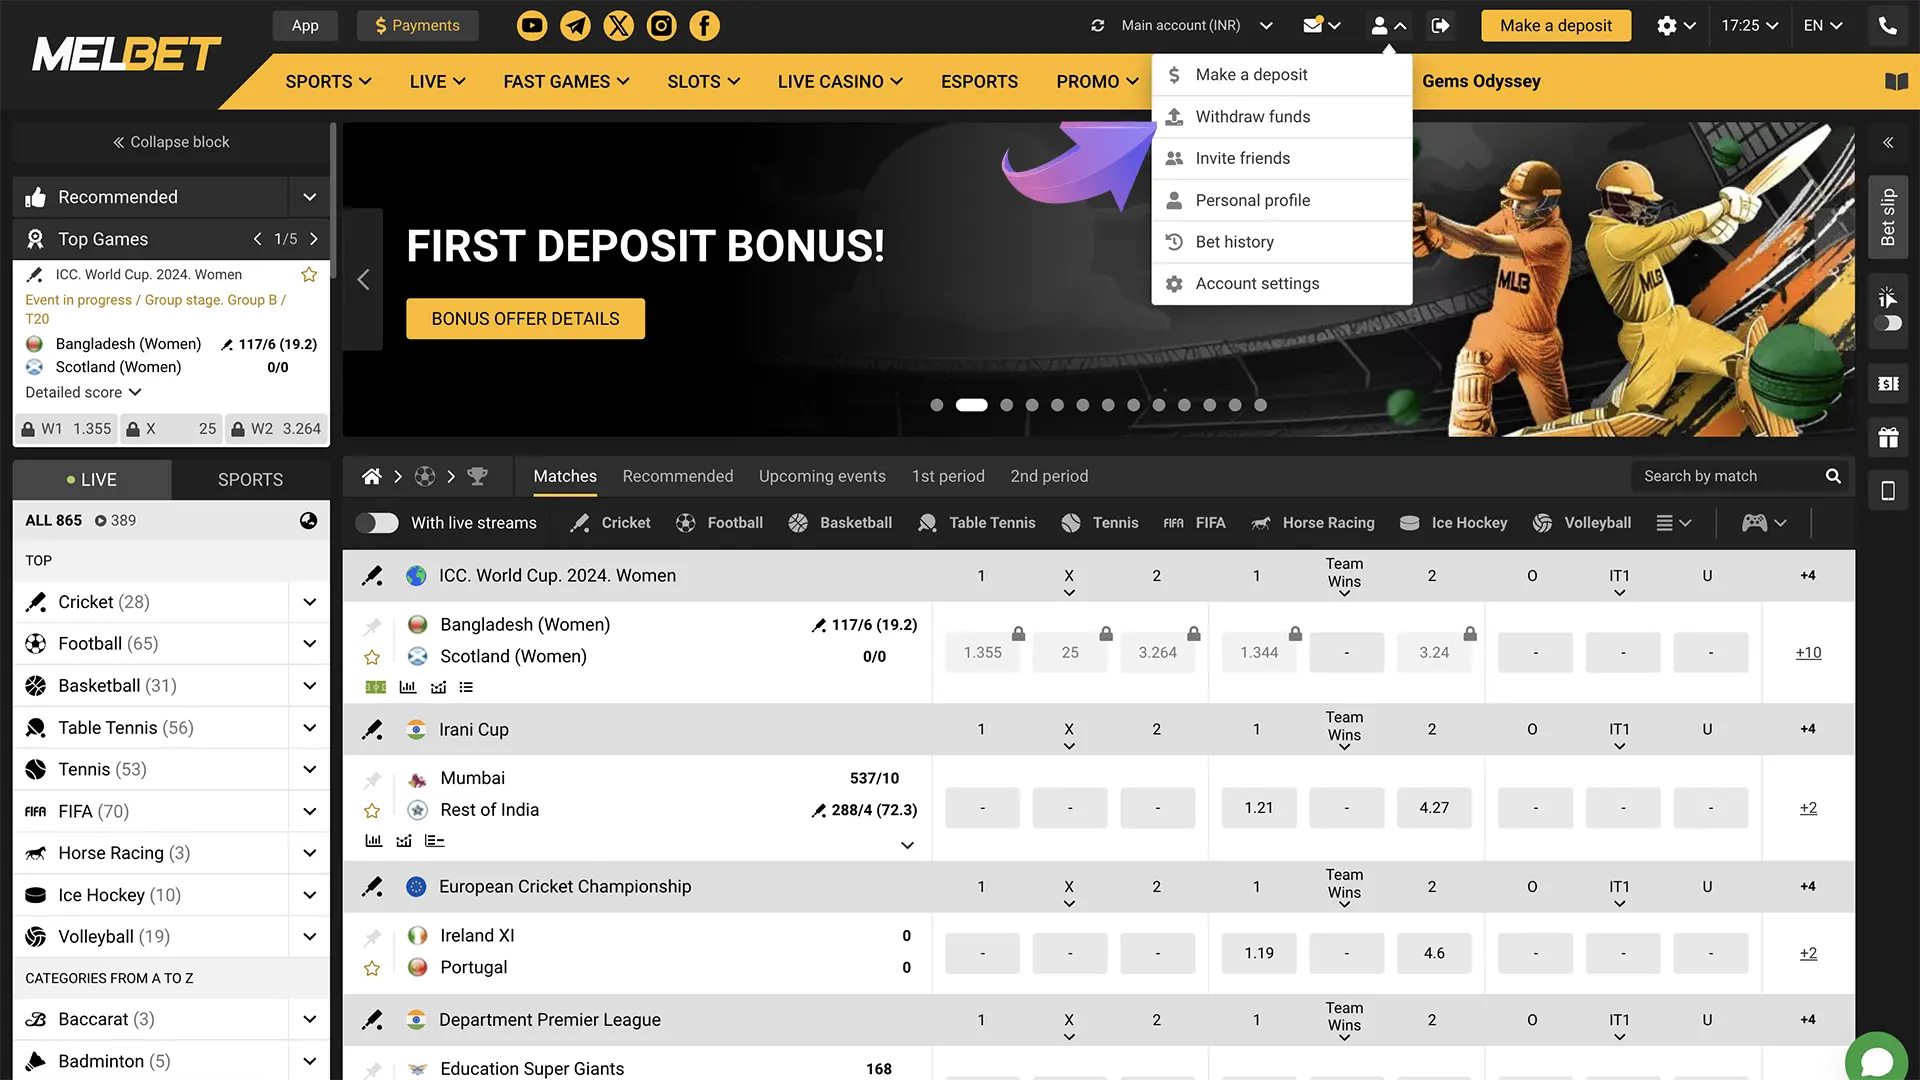Image resolution: width=1920 pixels, height=1080 pixels.
Task: Click the Tennis sport filter icon
Action: point(1071,522)
